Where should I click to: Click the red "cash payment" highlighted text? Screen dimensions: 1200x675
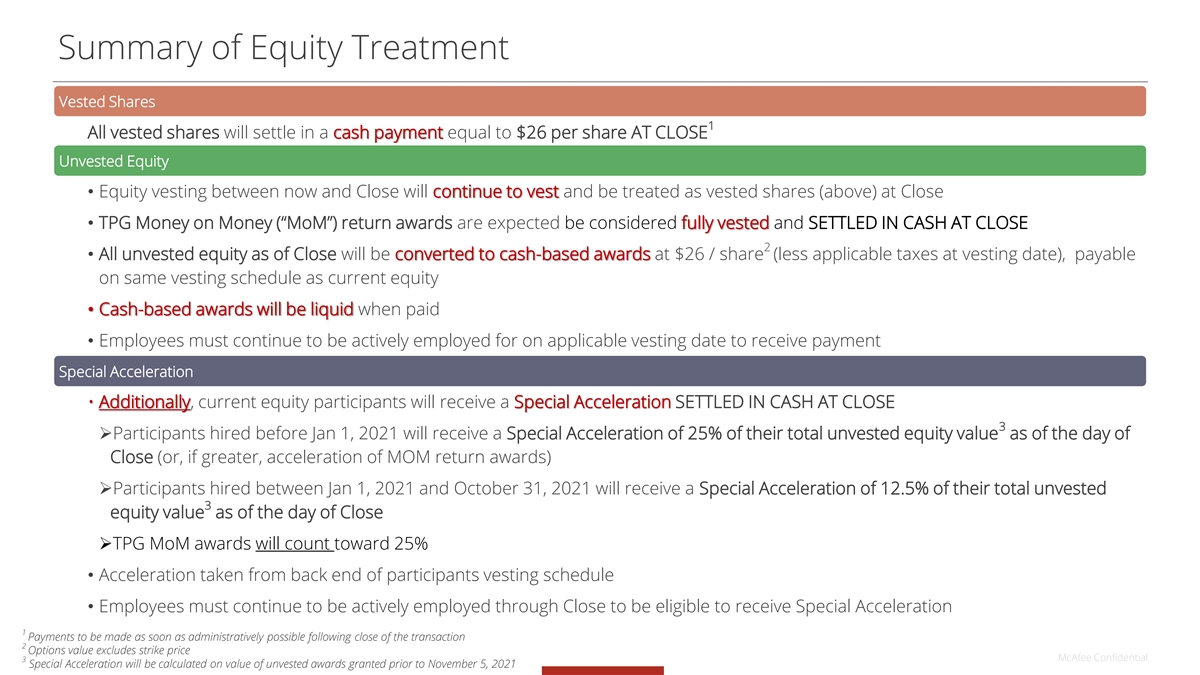pos(388,133)
